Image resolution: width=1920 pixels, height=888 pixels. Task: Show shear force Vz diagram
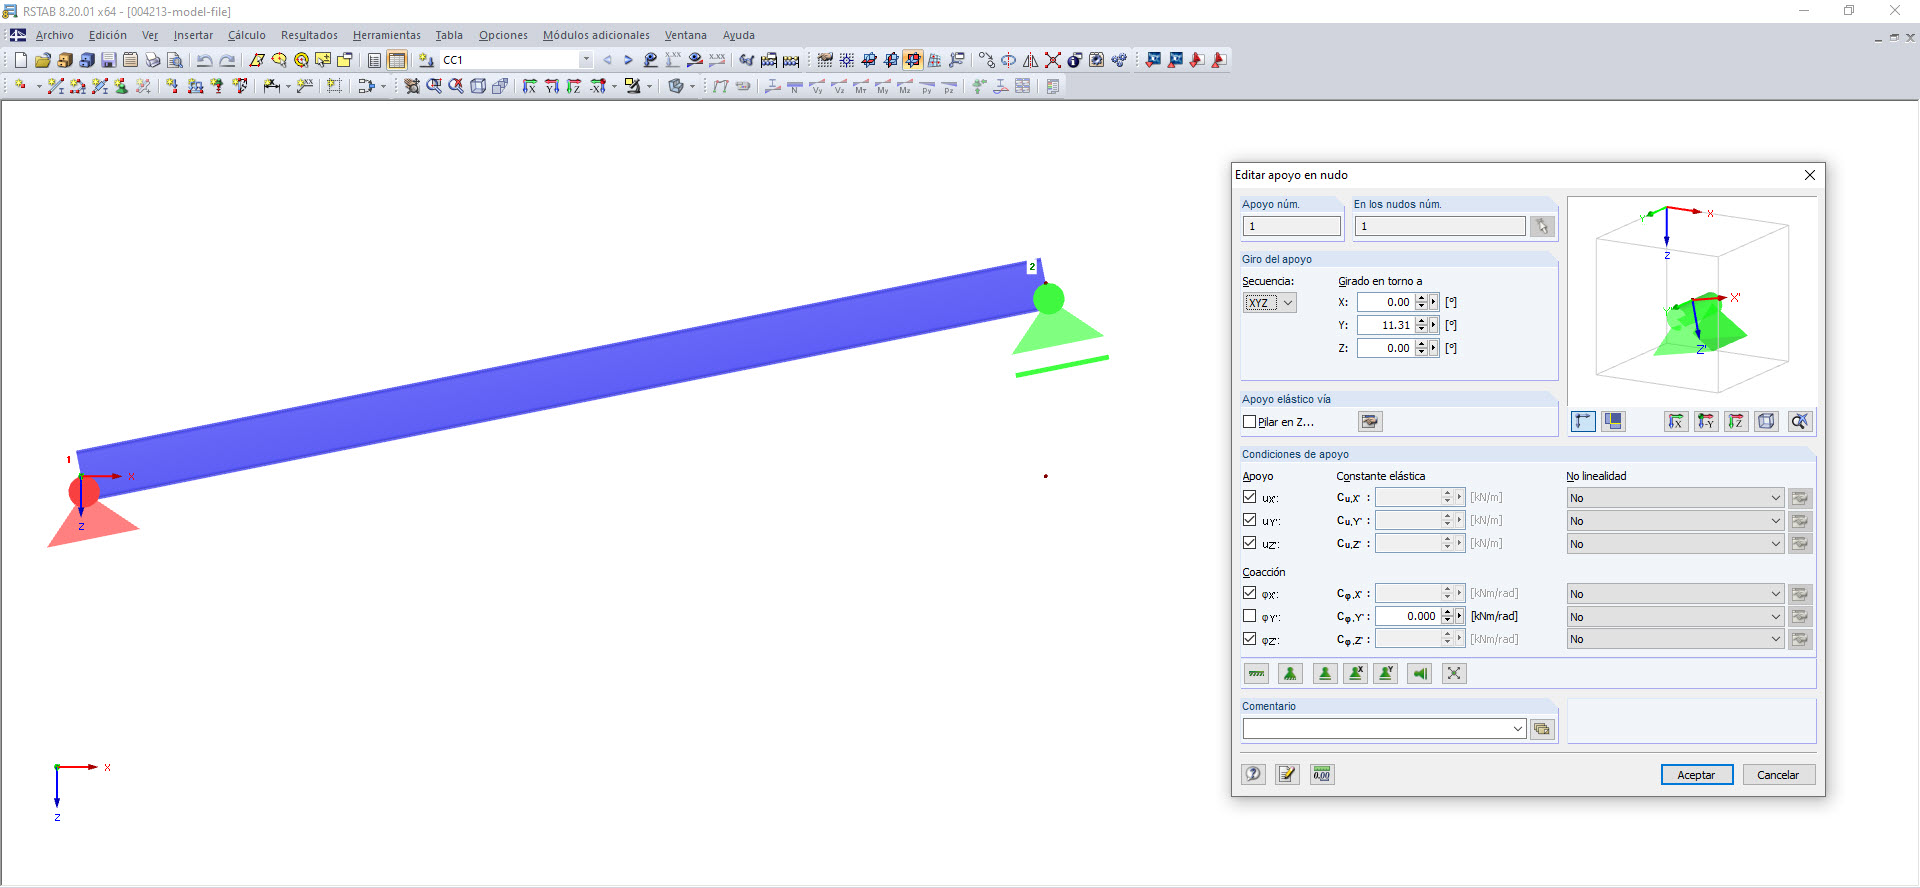click(839, 87)
